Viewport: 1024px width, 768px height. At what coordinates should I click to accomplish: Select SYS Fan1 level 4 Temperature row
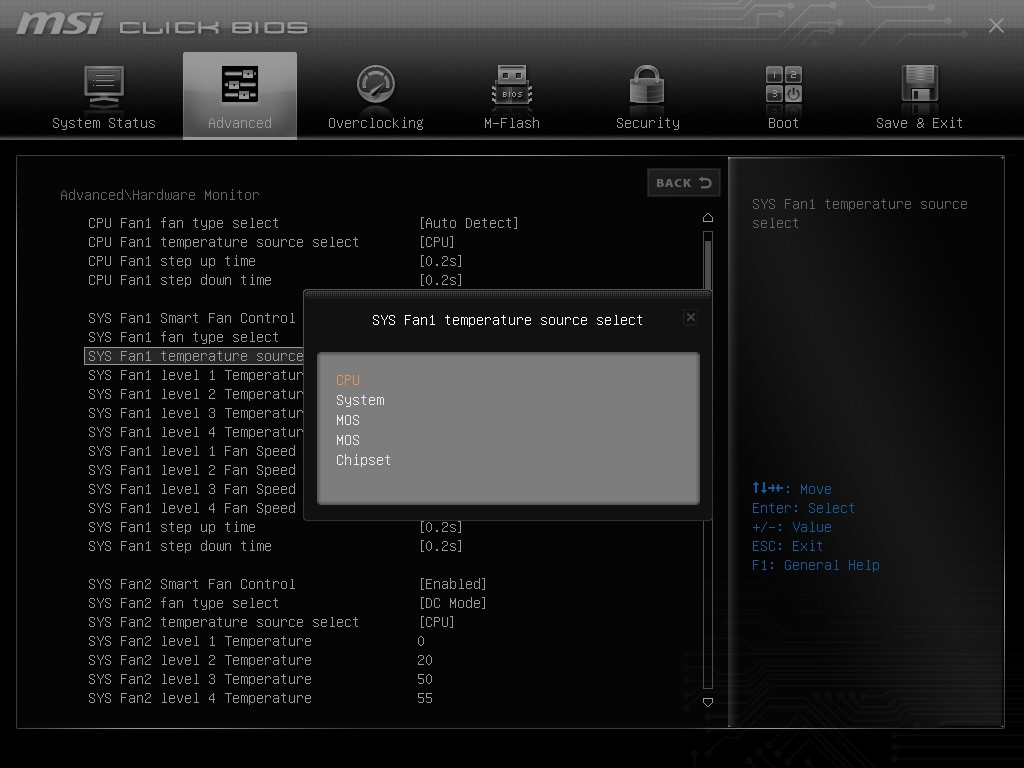coord(195,432)
